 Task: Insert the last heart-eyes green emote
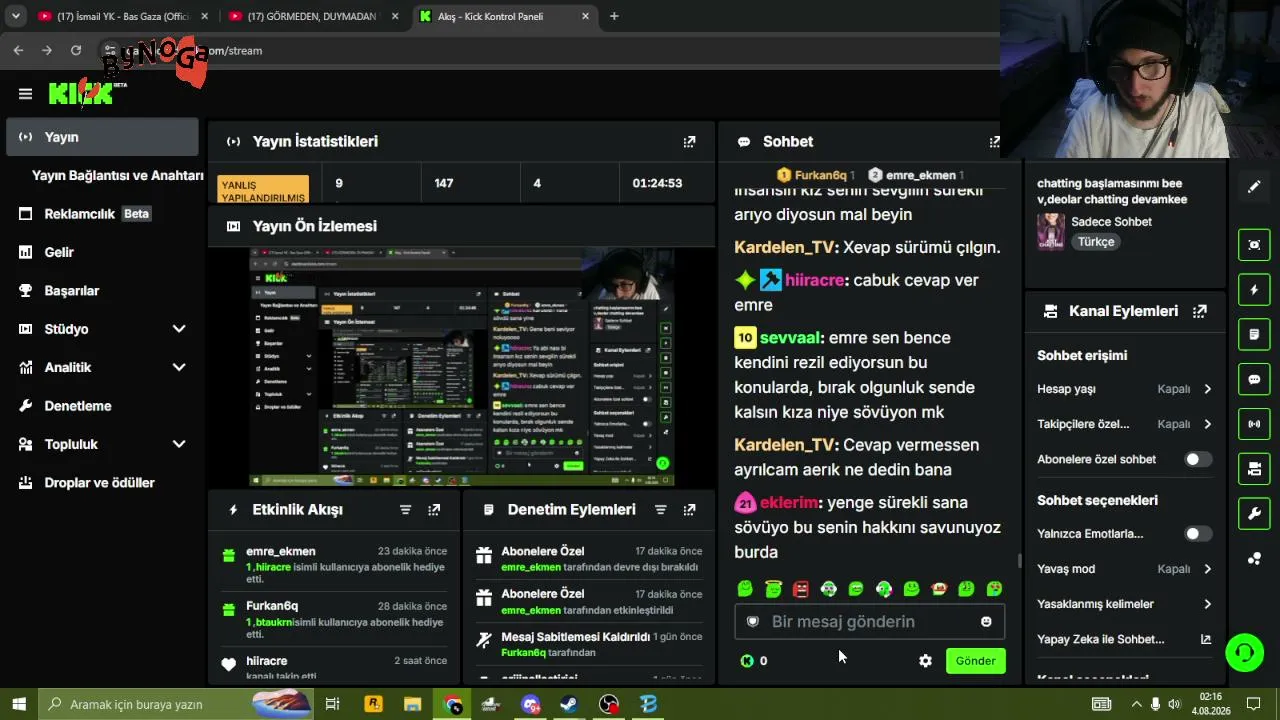tap(994, 589)
